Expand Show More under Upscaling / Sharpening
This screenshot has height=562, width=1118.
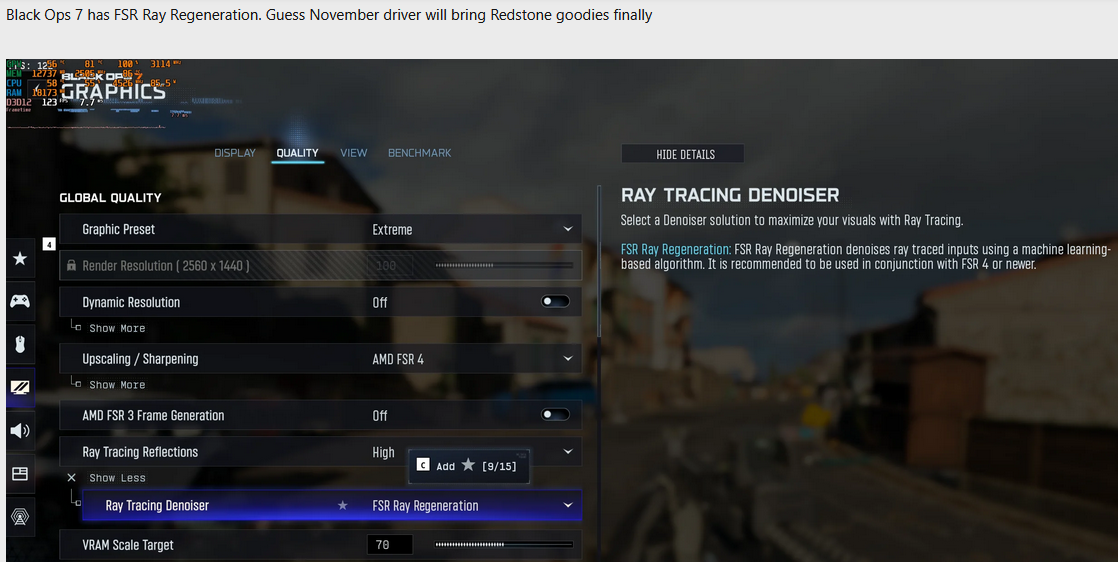coord(117,384)
